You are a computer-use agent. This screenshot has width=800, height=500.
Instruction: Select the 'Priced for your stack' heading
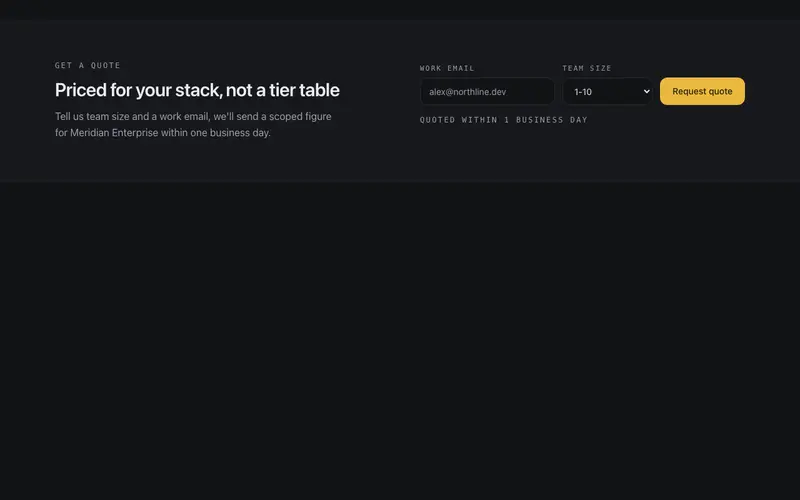197,90
